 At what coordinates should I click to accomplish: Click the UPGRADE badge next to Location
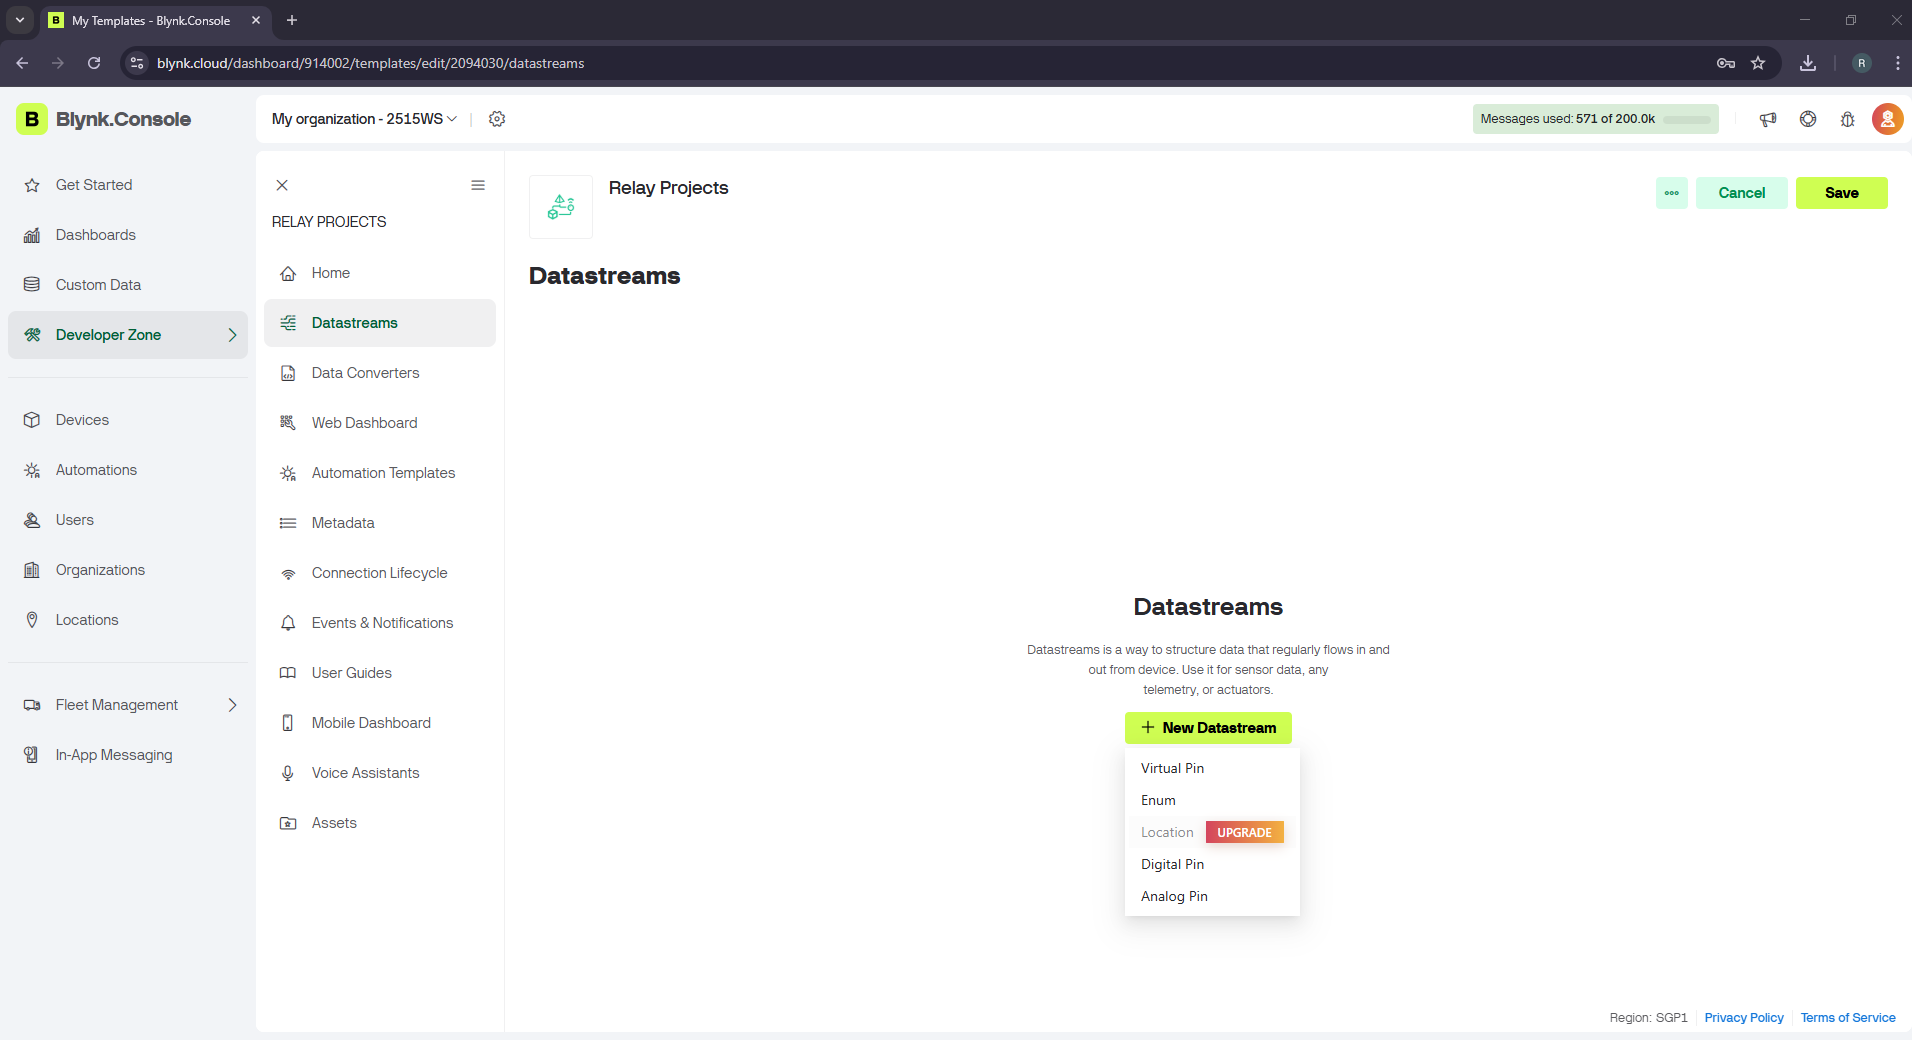1244,832
